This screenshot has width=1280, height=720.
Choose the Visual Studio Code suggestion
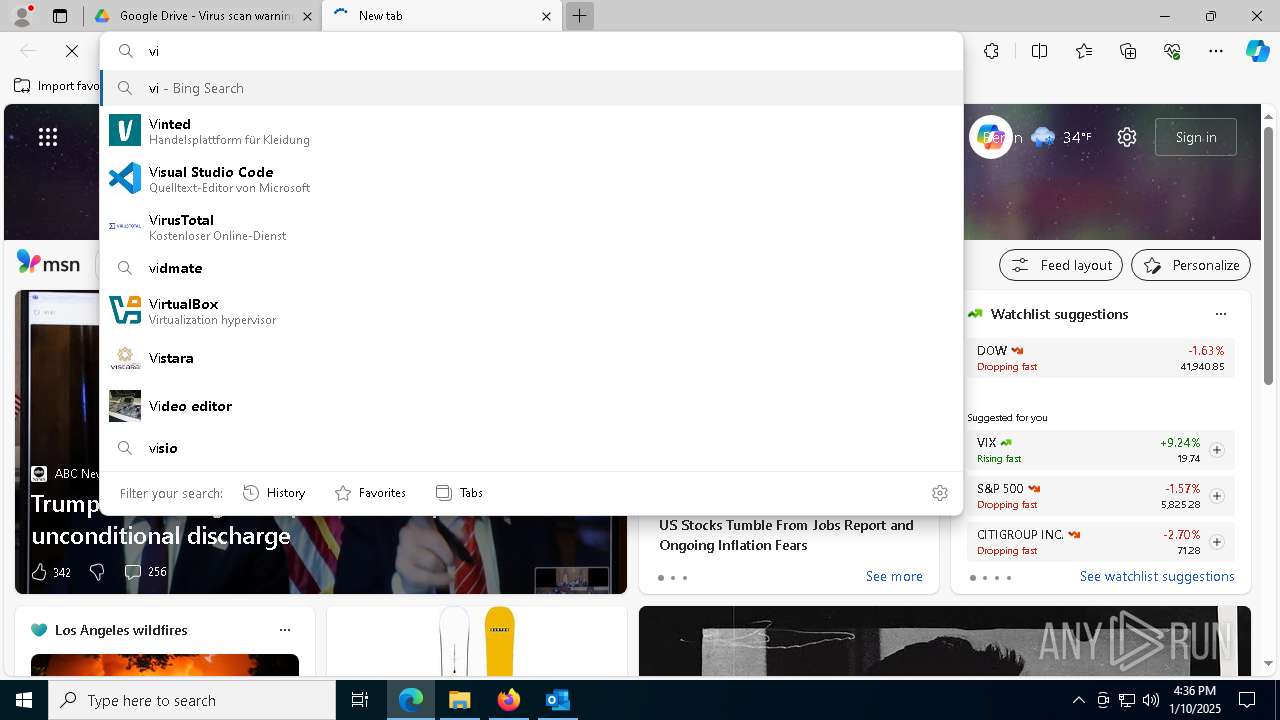click(531, 179)
